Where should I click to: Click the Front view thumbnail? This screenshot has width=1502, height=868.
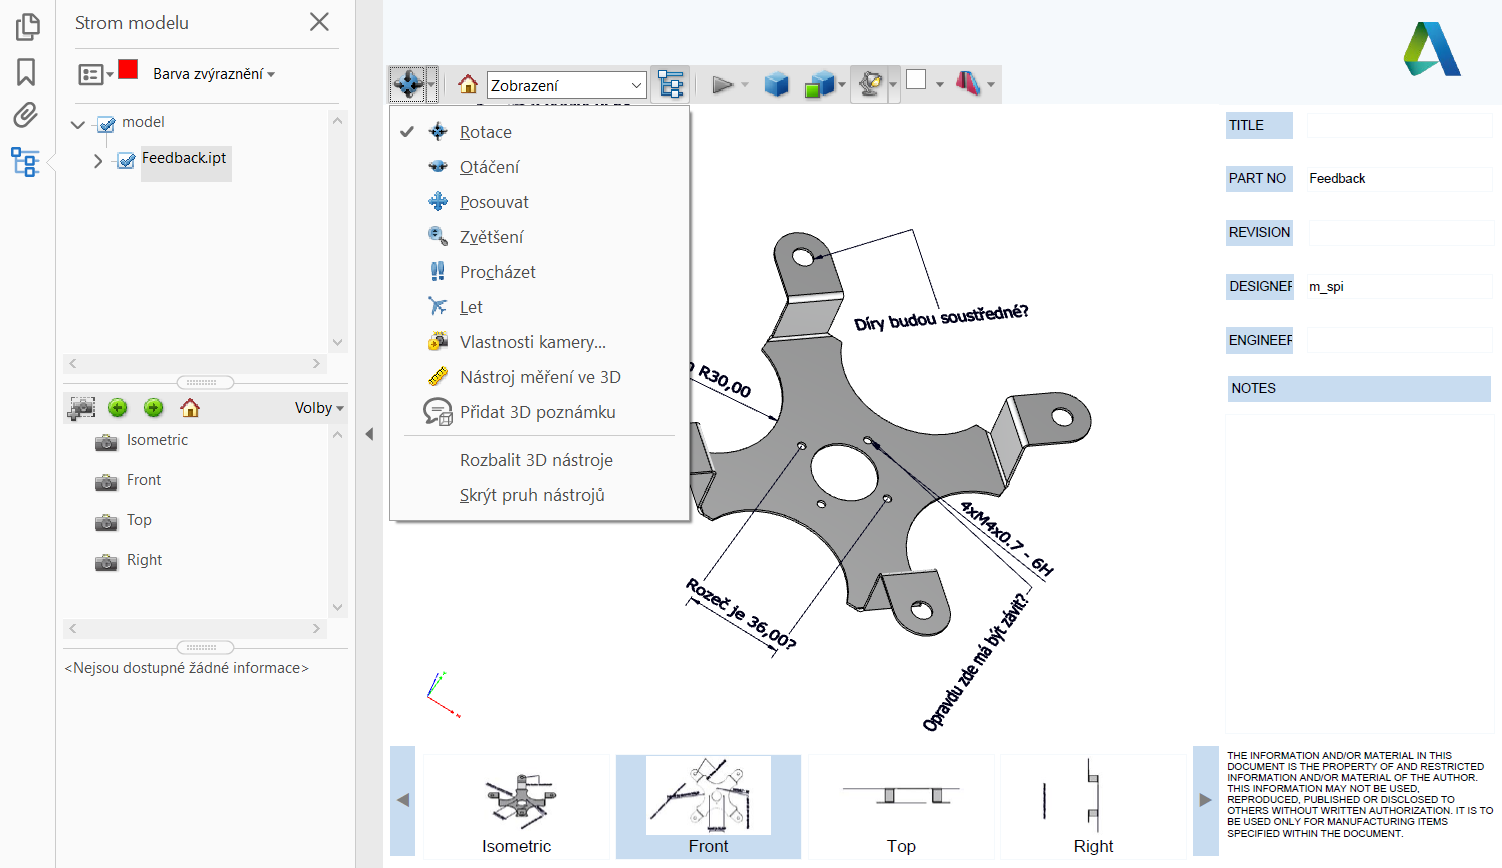click(x=708, y=806)
